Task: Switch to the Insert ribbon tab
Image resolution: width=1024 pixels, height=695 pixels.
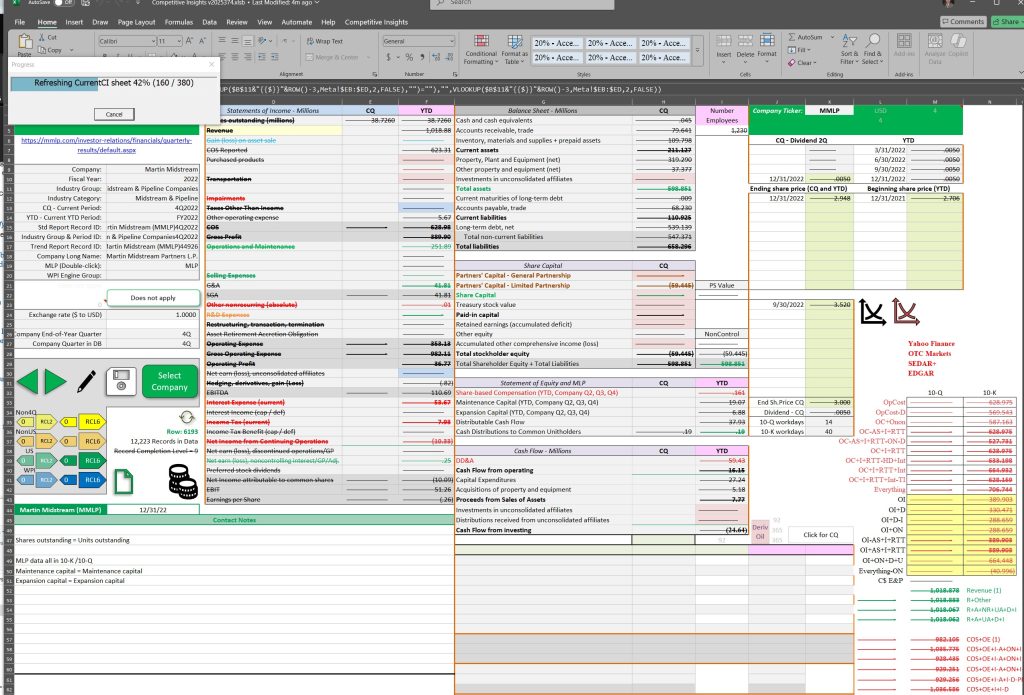Action: (x=74, y=22)
